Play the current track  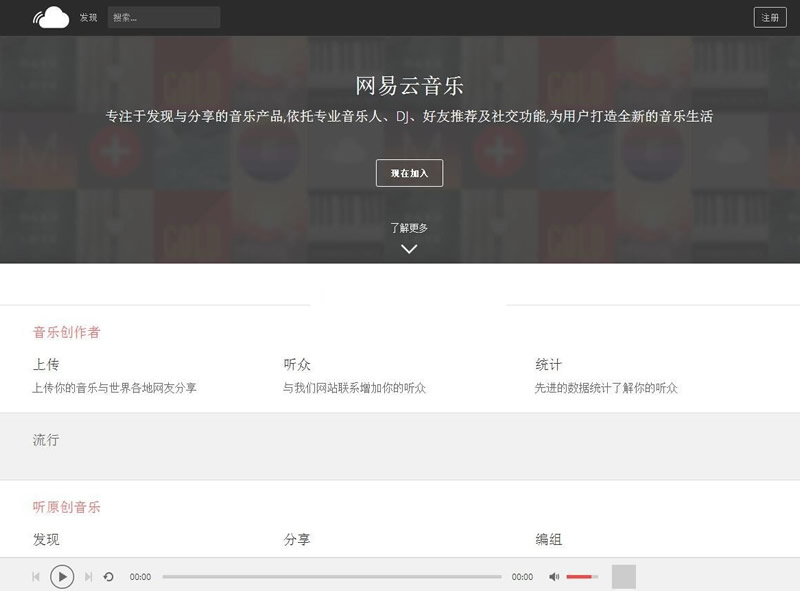62,577
